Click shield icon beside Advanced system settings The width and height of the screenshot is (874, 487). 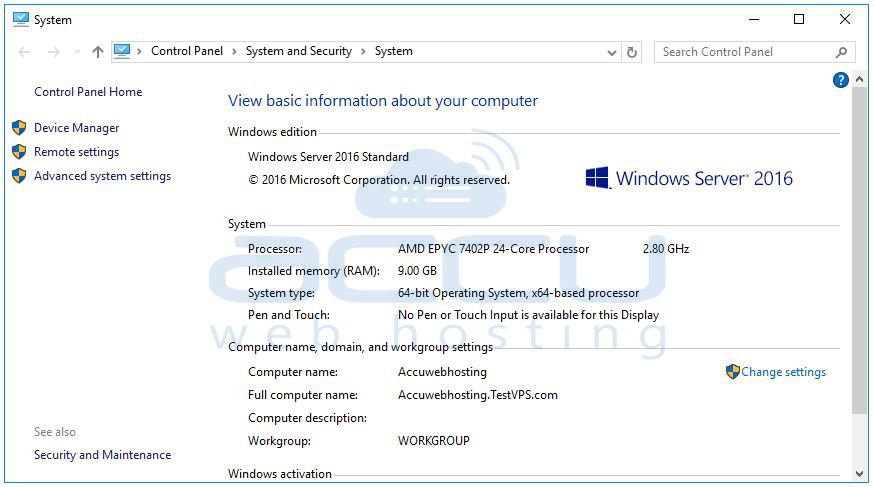coord(19,176)
